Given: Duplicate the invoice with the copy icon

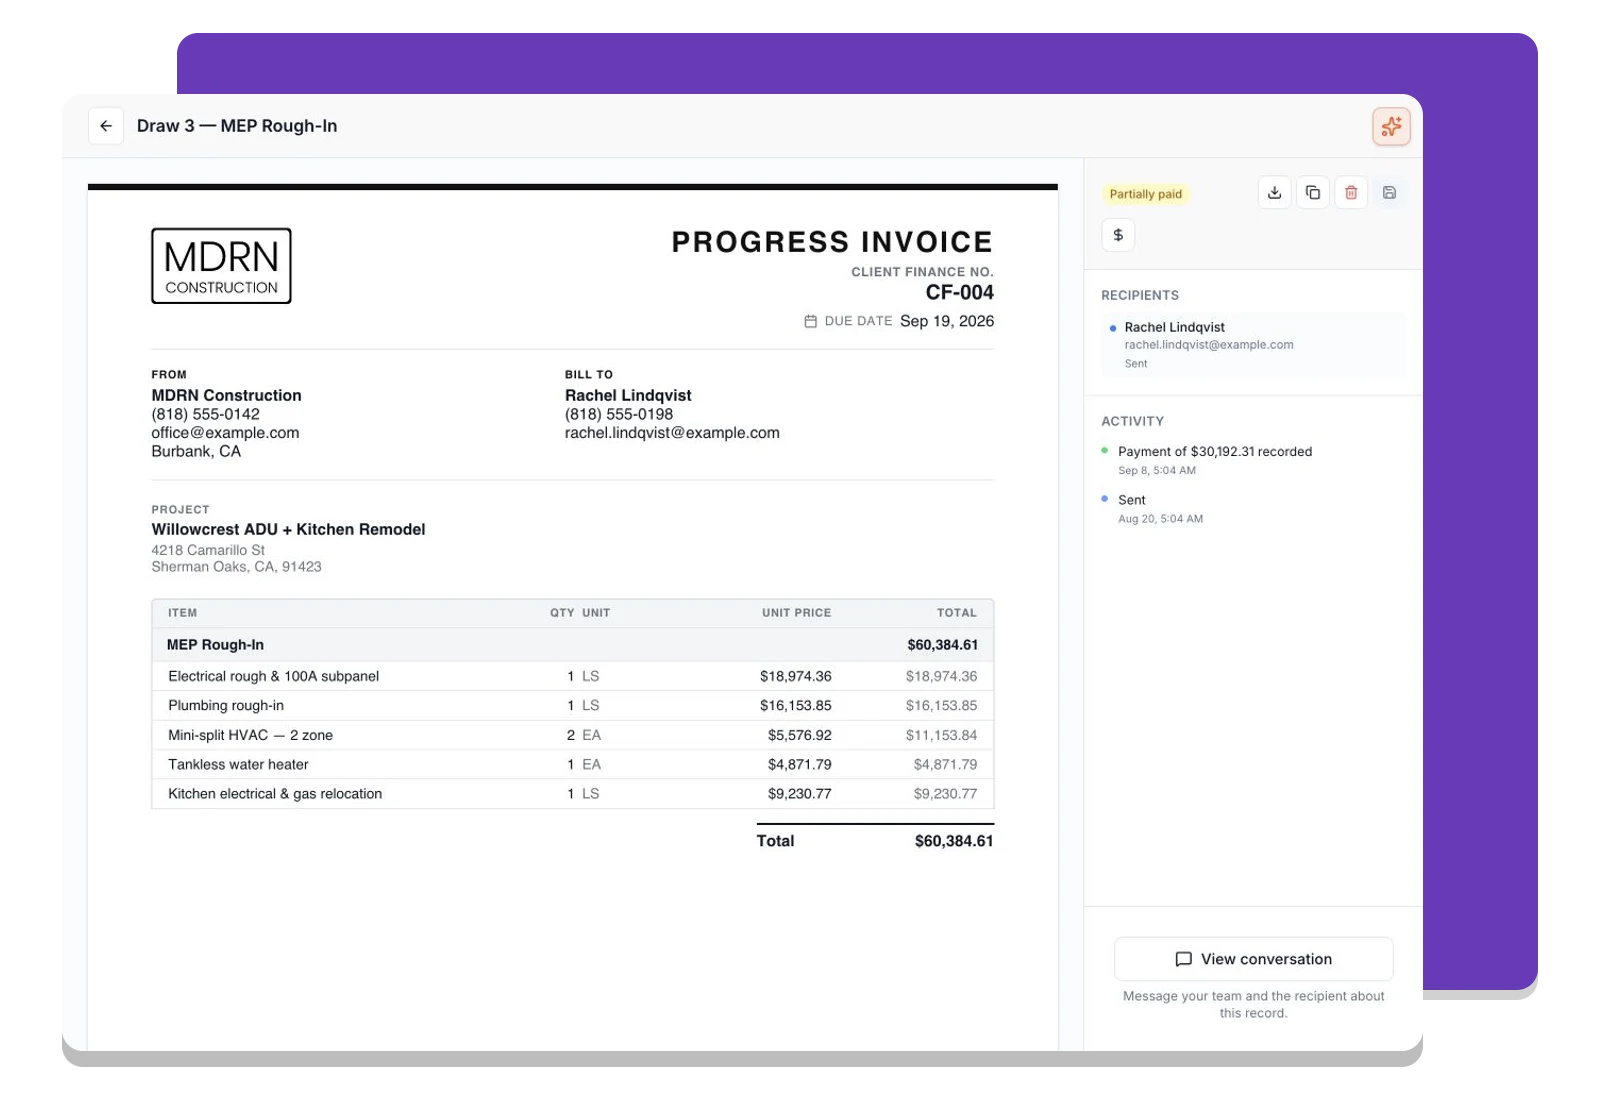Looking at the screenshot, I should [1313, 193].
